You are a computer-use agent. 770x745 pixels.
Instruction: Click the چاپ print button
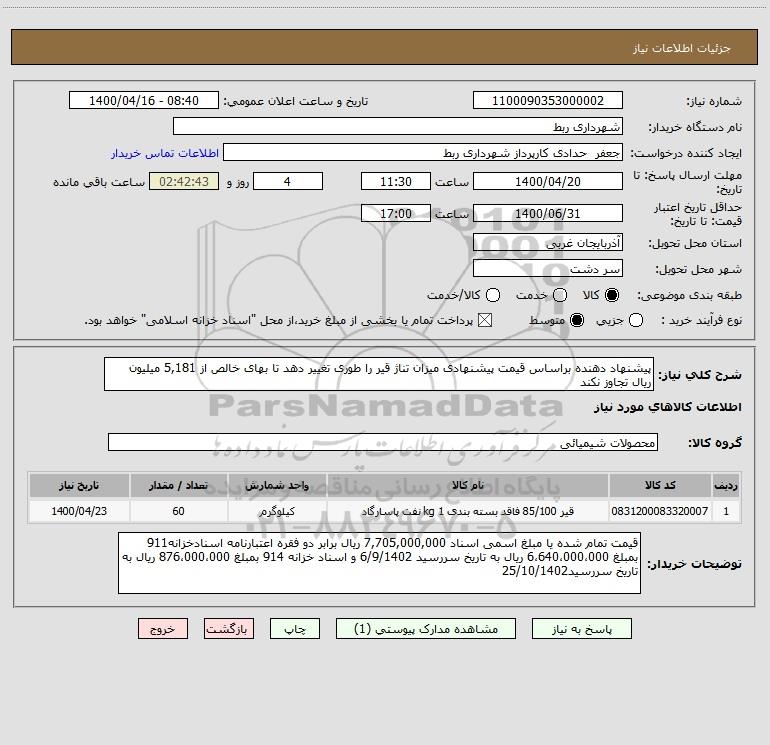point(295,629)
